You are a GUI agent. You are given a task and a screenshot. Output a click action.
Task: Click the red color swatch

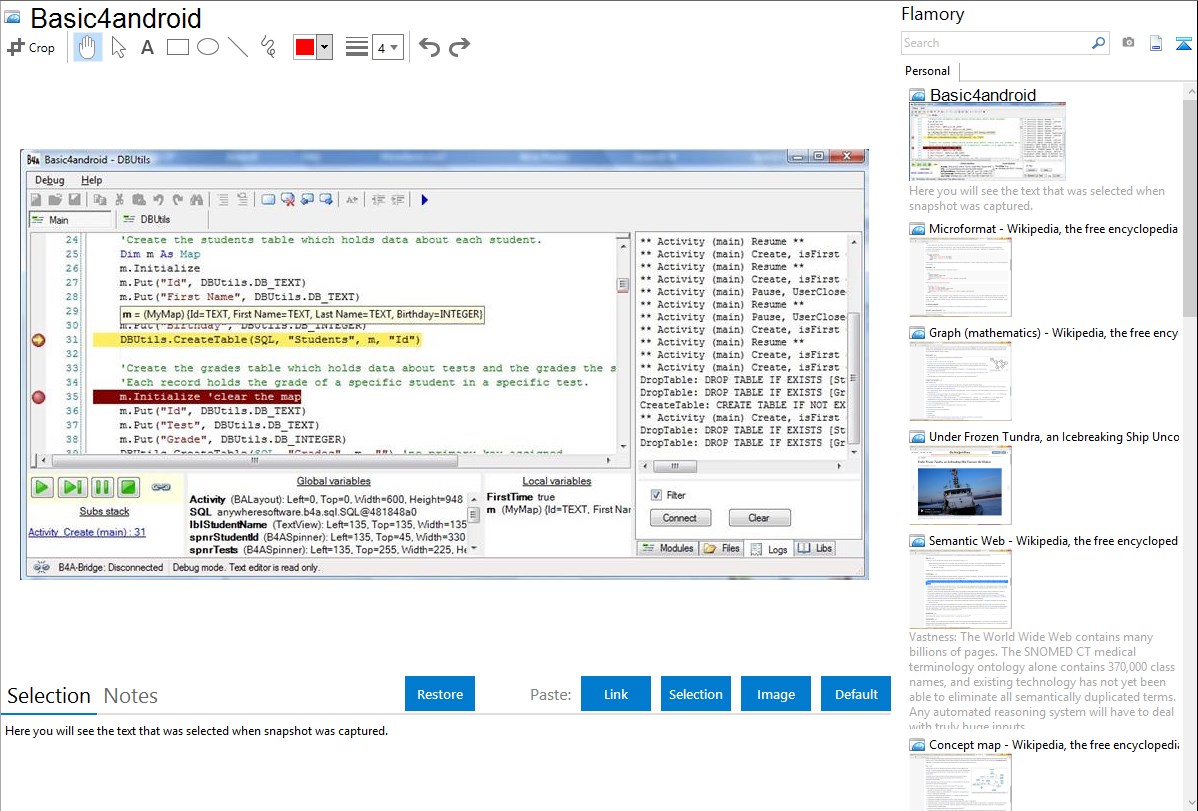coord(305,47)
